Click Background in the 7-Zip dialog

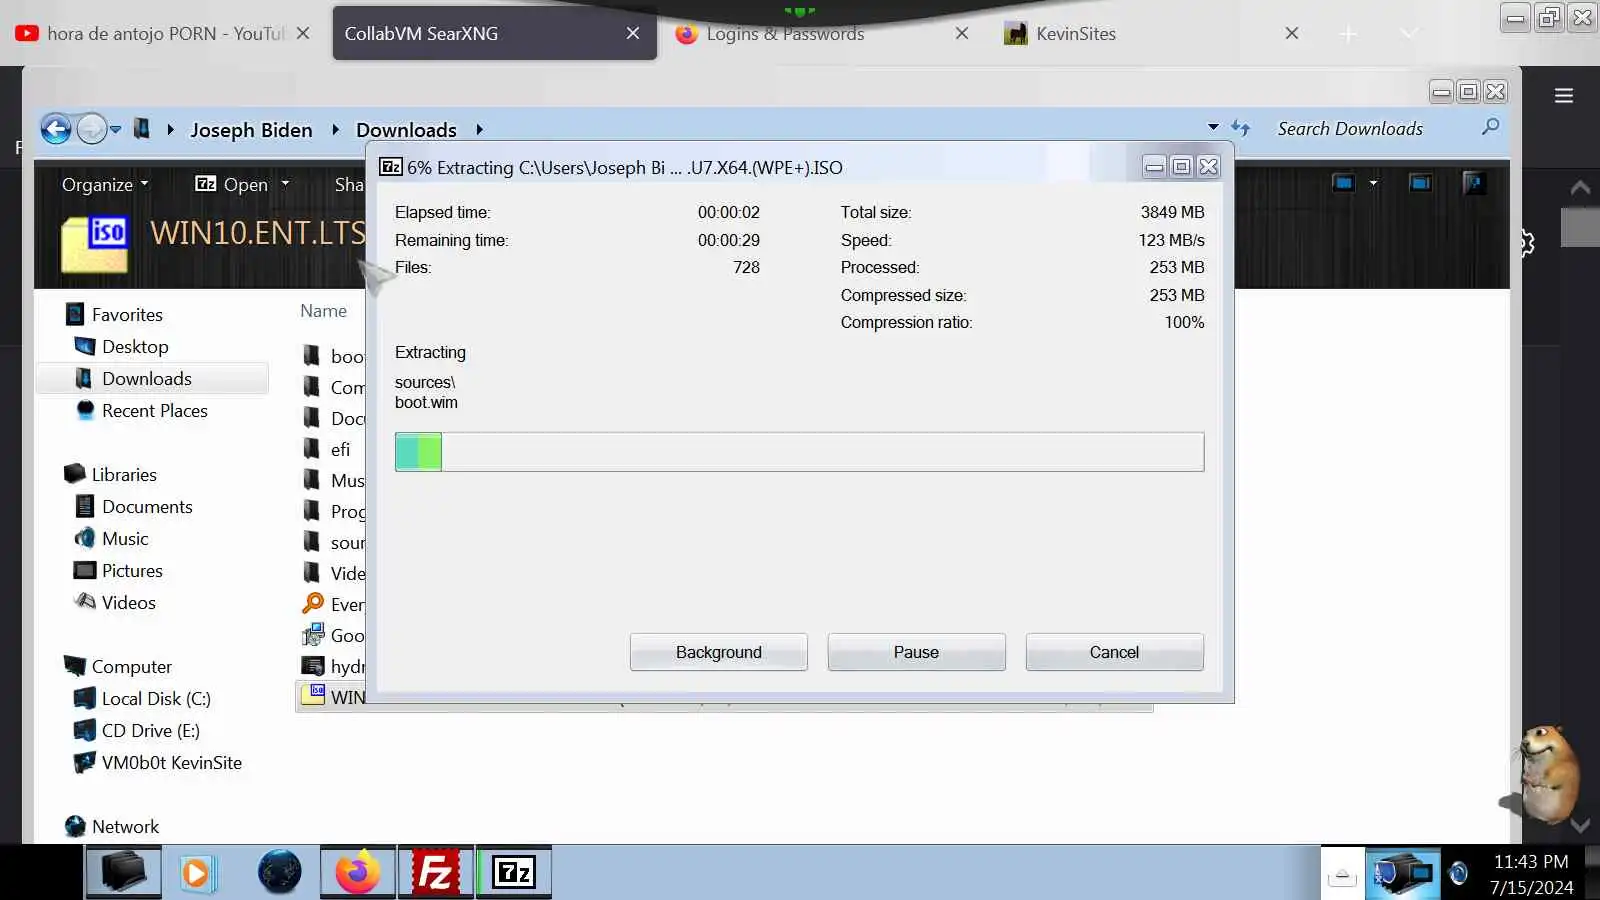tap(719, 653)
